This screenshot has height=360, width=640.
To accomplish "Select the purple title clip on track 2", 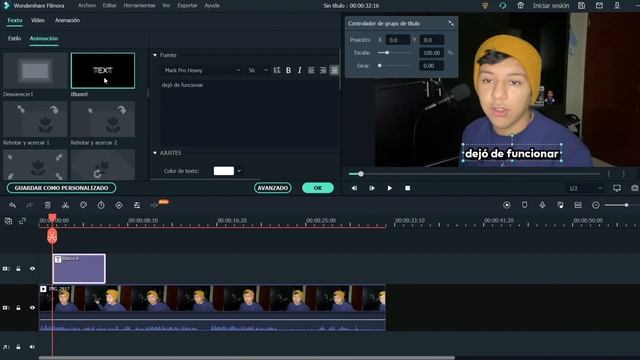I will pyautogui.click(x=79, y=269).
